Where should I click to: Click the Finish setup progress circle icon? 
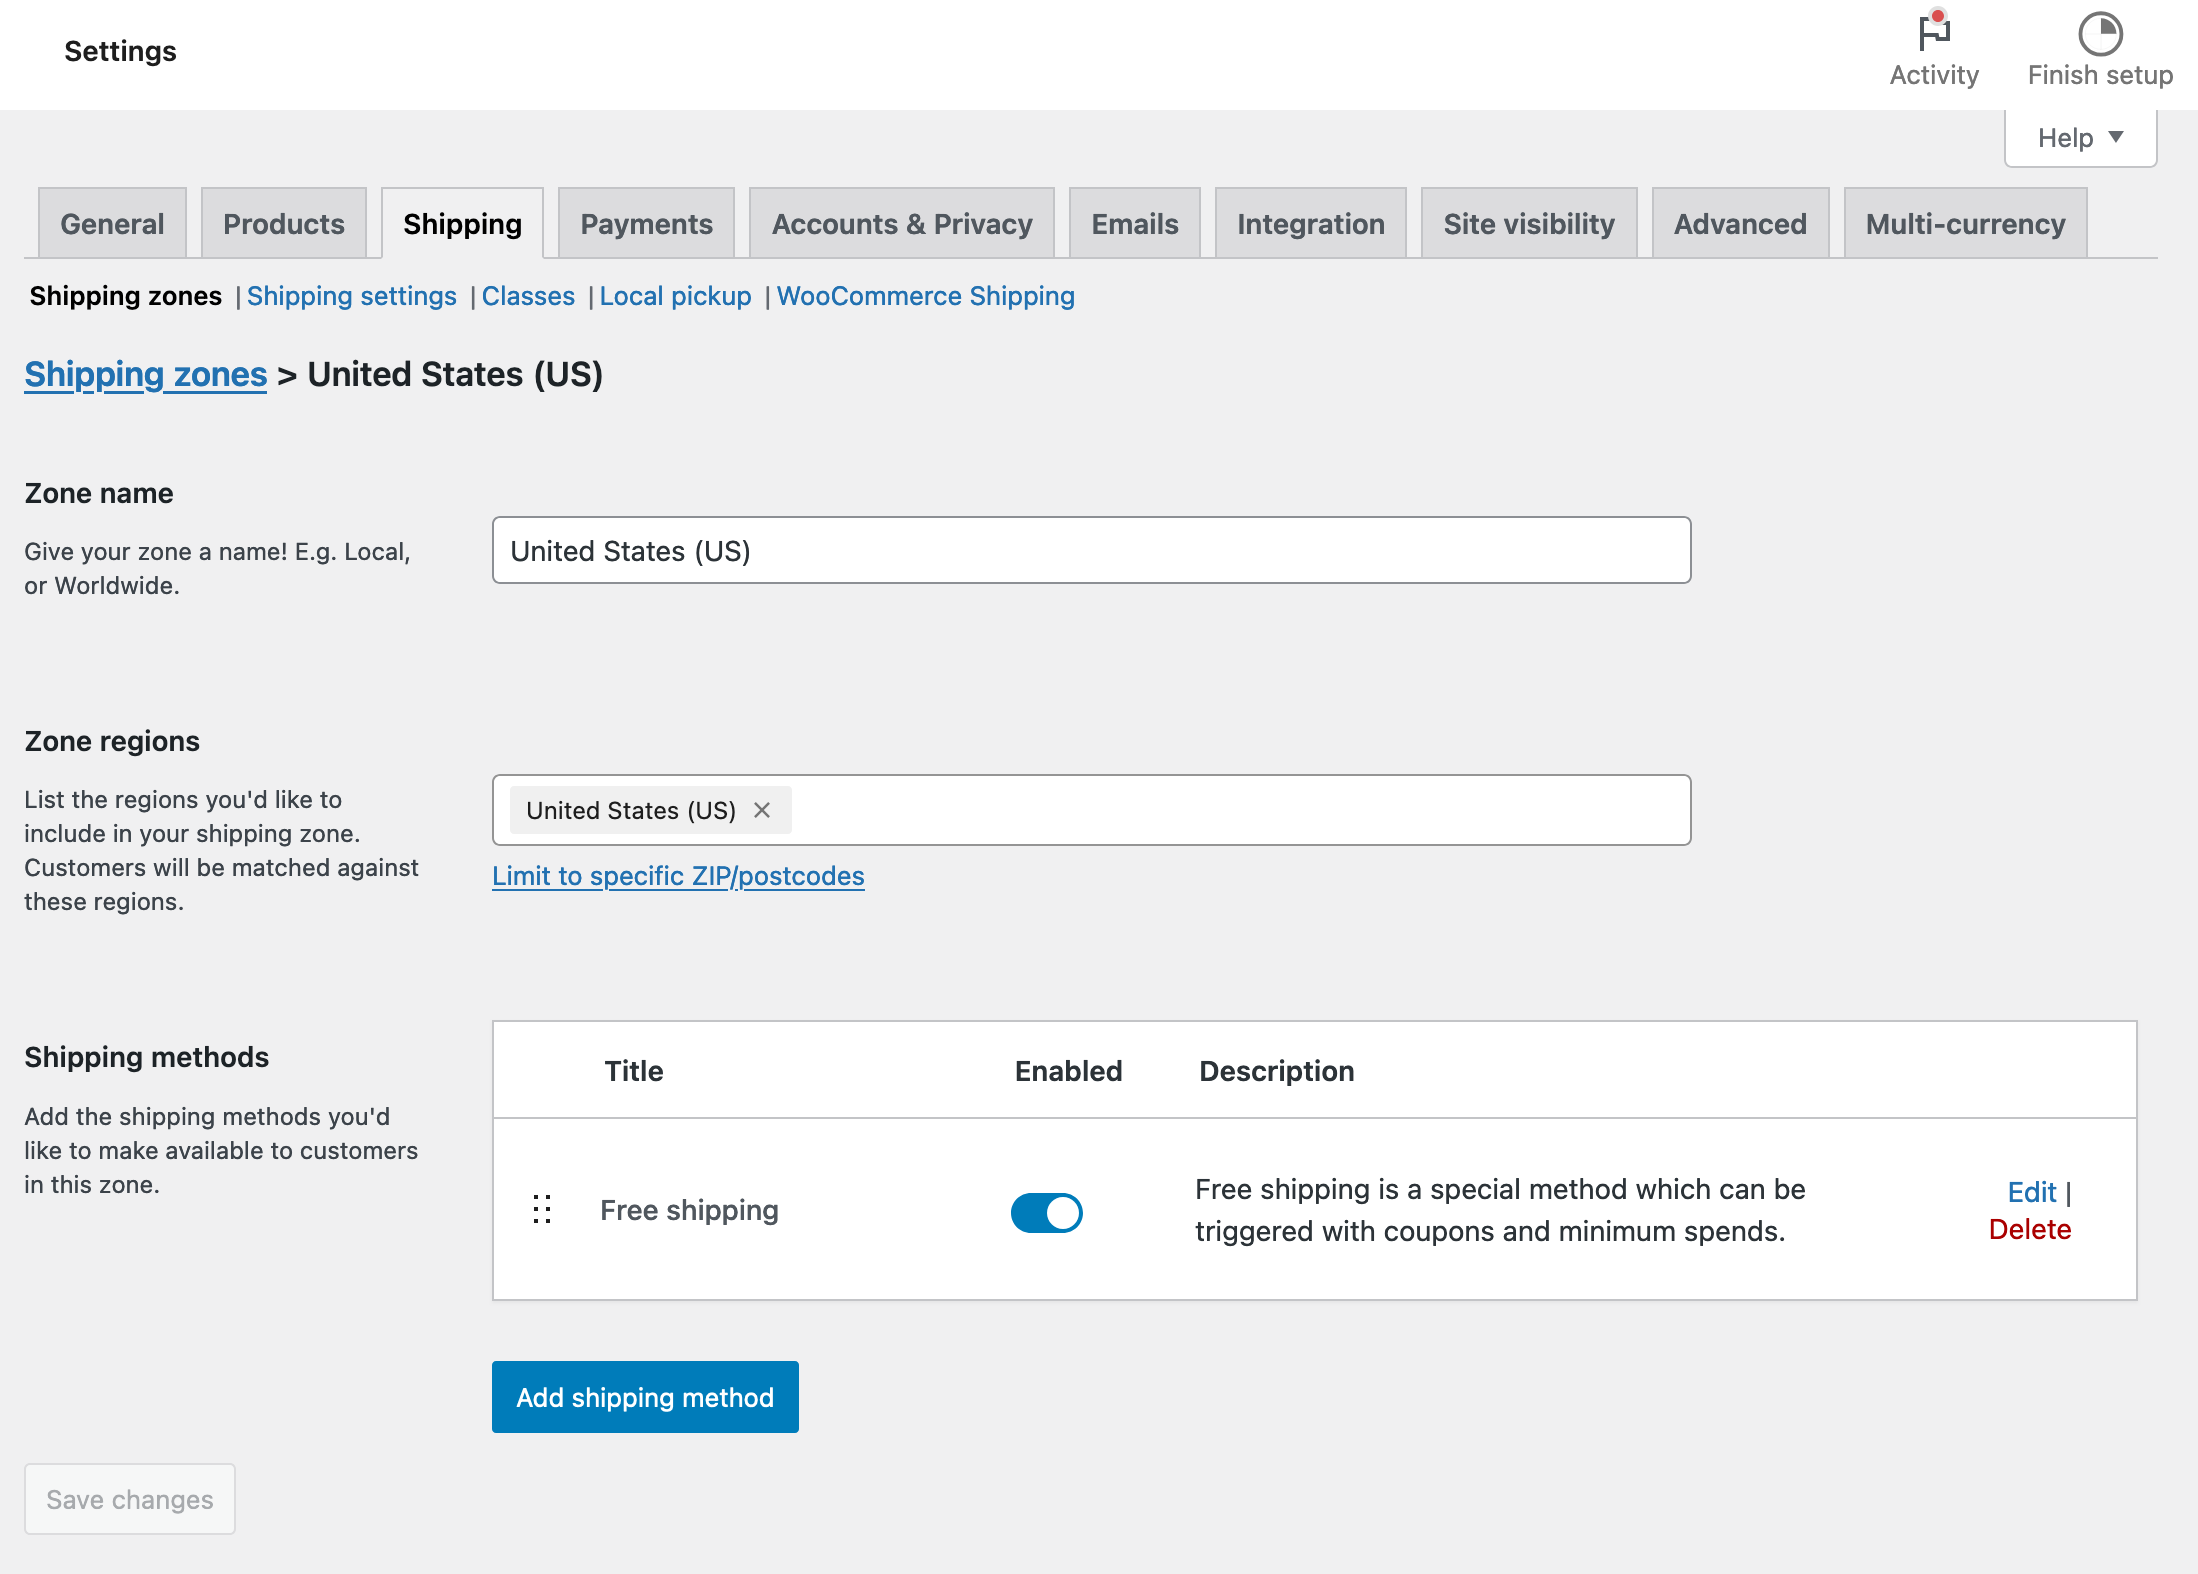(x=2099, y=33)
